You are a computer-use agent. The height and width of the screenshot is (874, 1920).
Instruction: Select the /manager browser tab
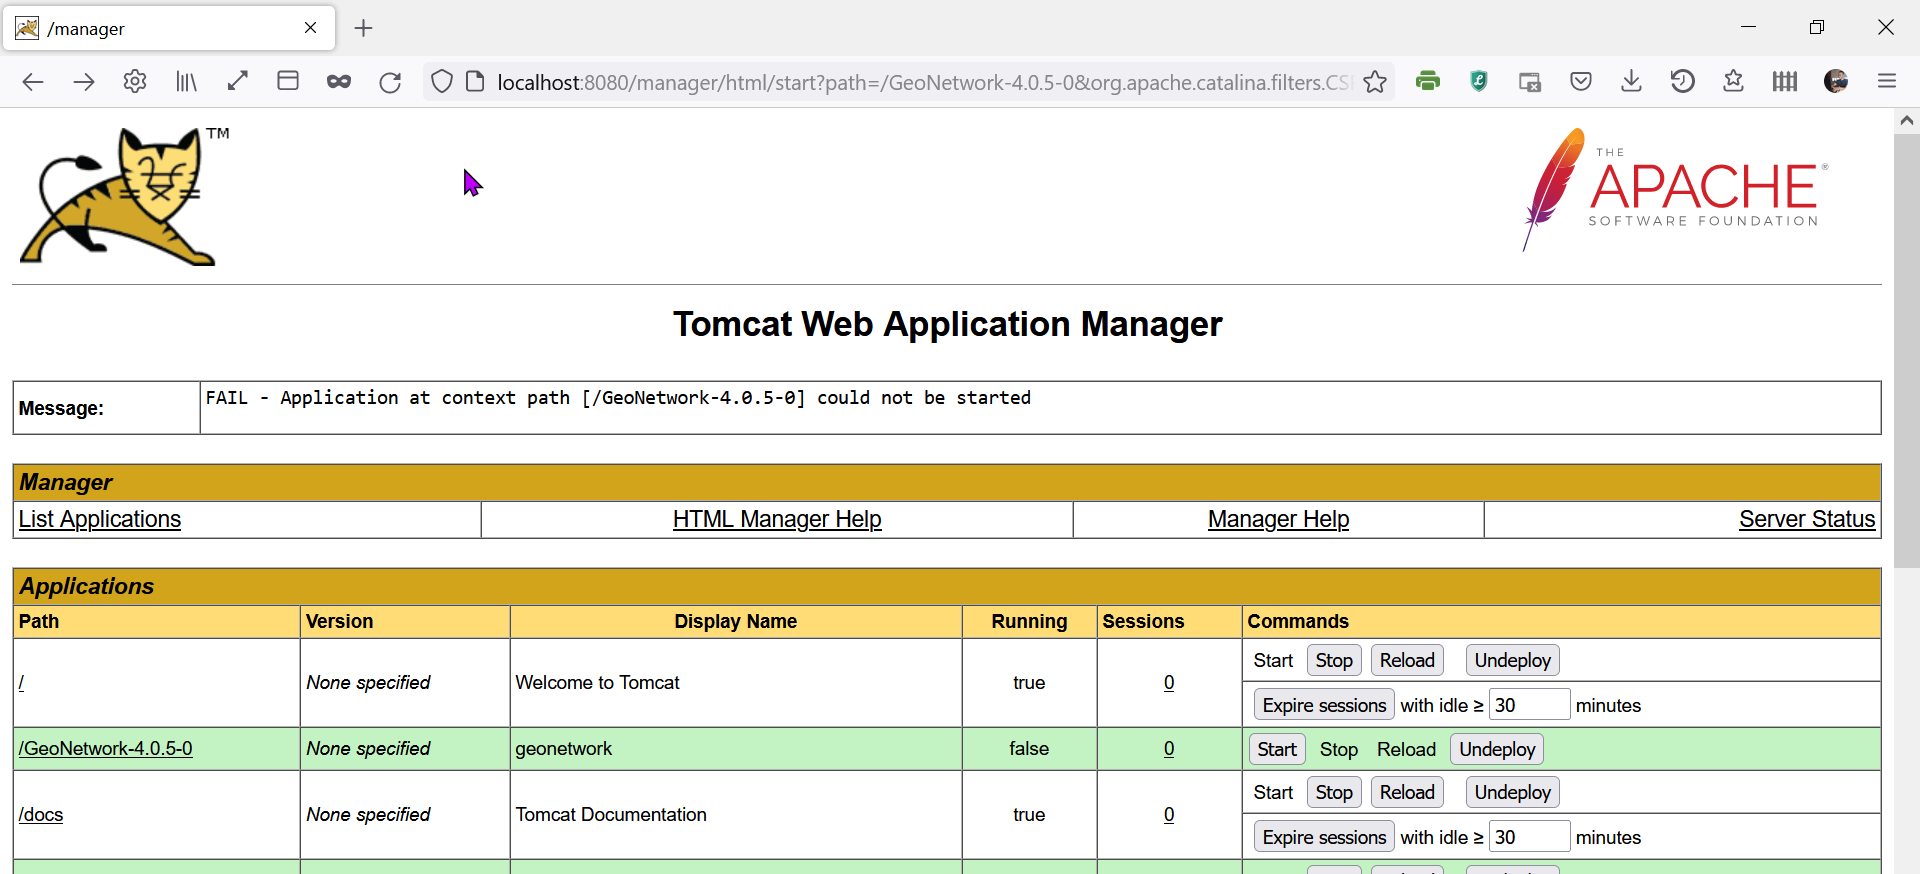[x=168, y=28]
